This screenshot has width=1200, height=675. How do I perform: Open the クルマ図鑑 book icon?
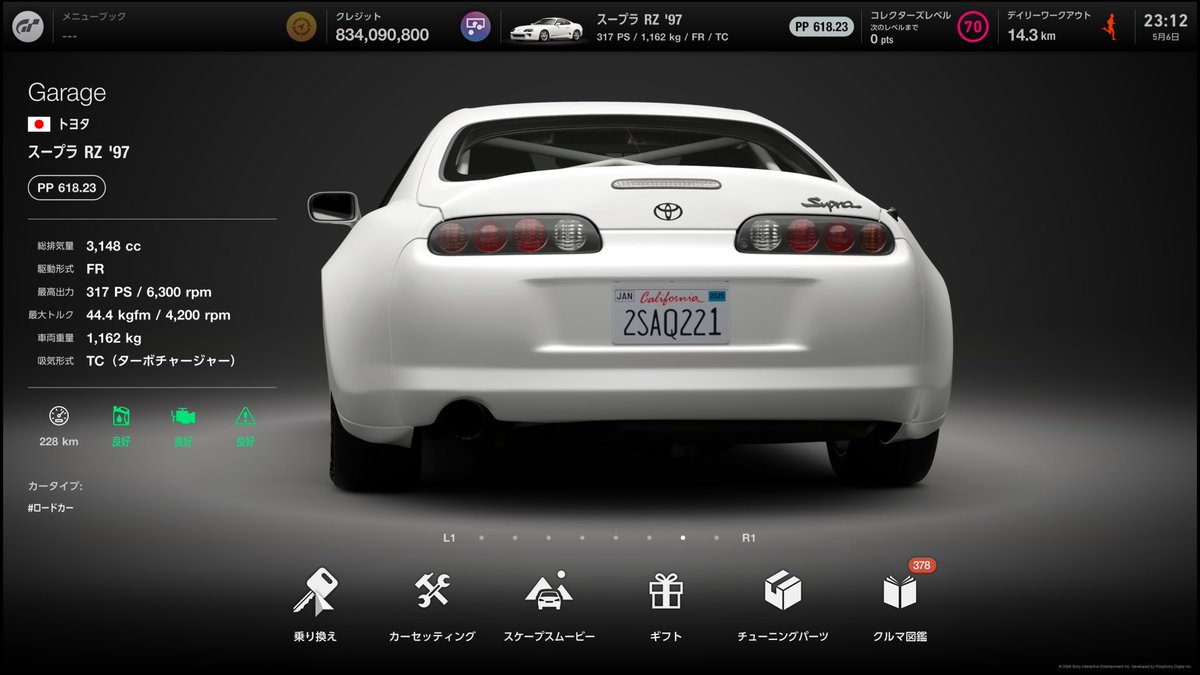900,591
